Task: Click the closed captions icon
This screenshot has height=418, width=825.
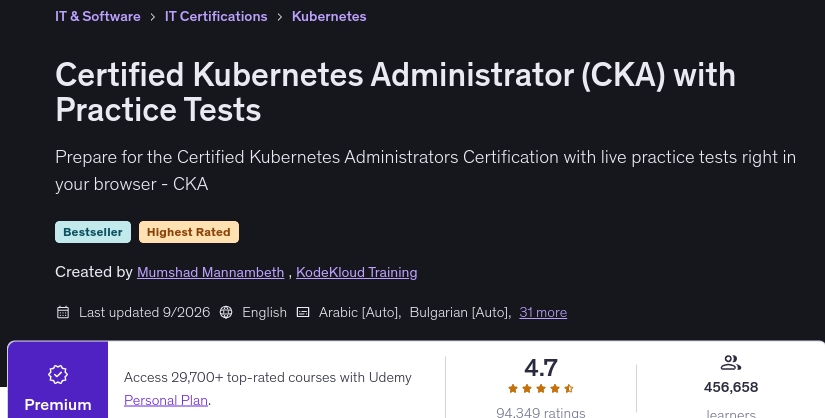Action: 303,312
